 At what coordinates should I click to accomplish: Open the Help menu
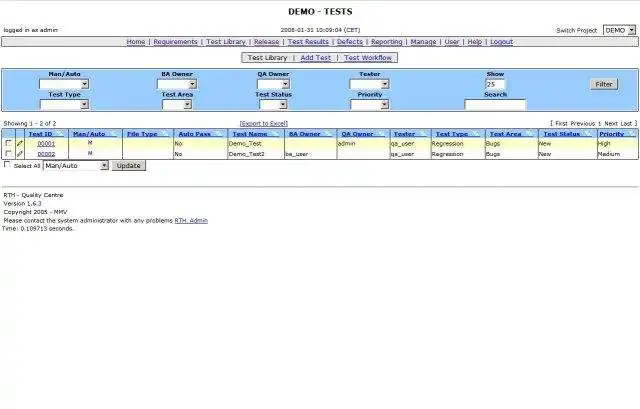pos(474,42)
